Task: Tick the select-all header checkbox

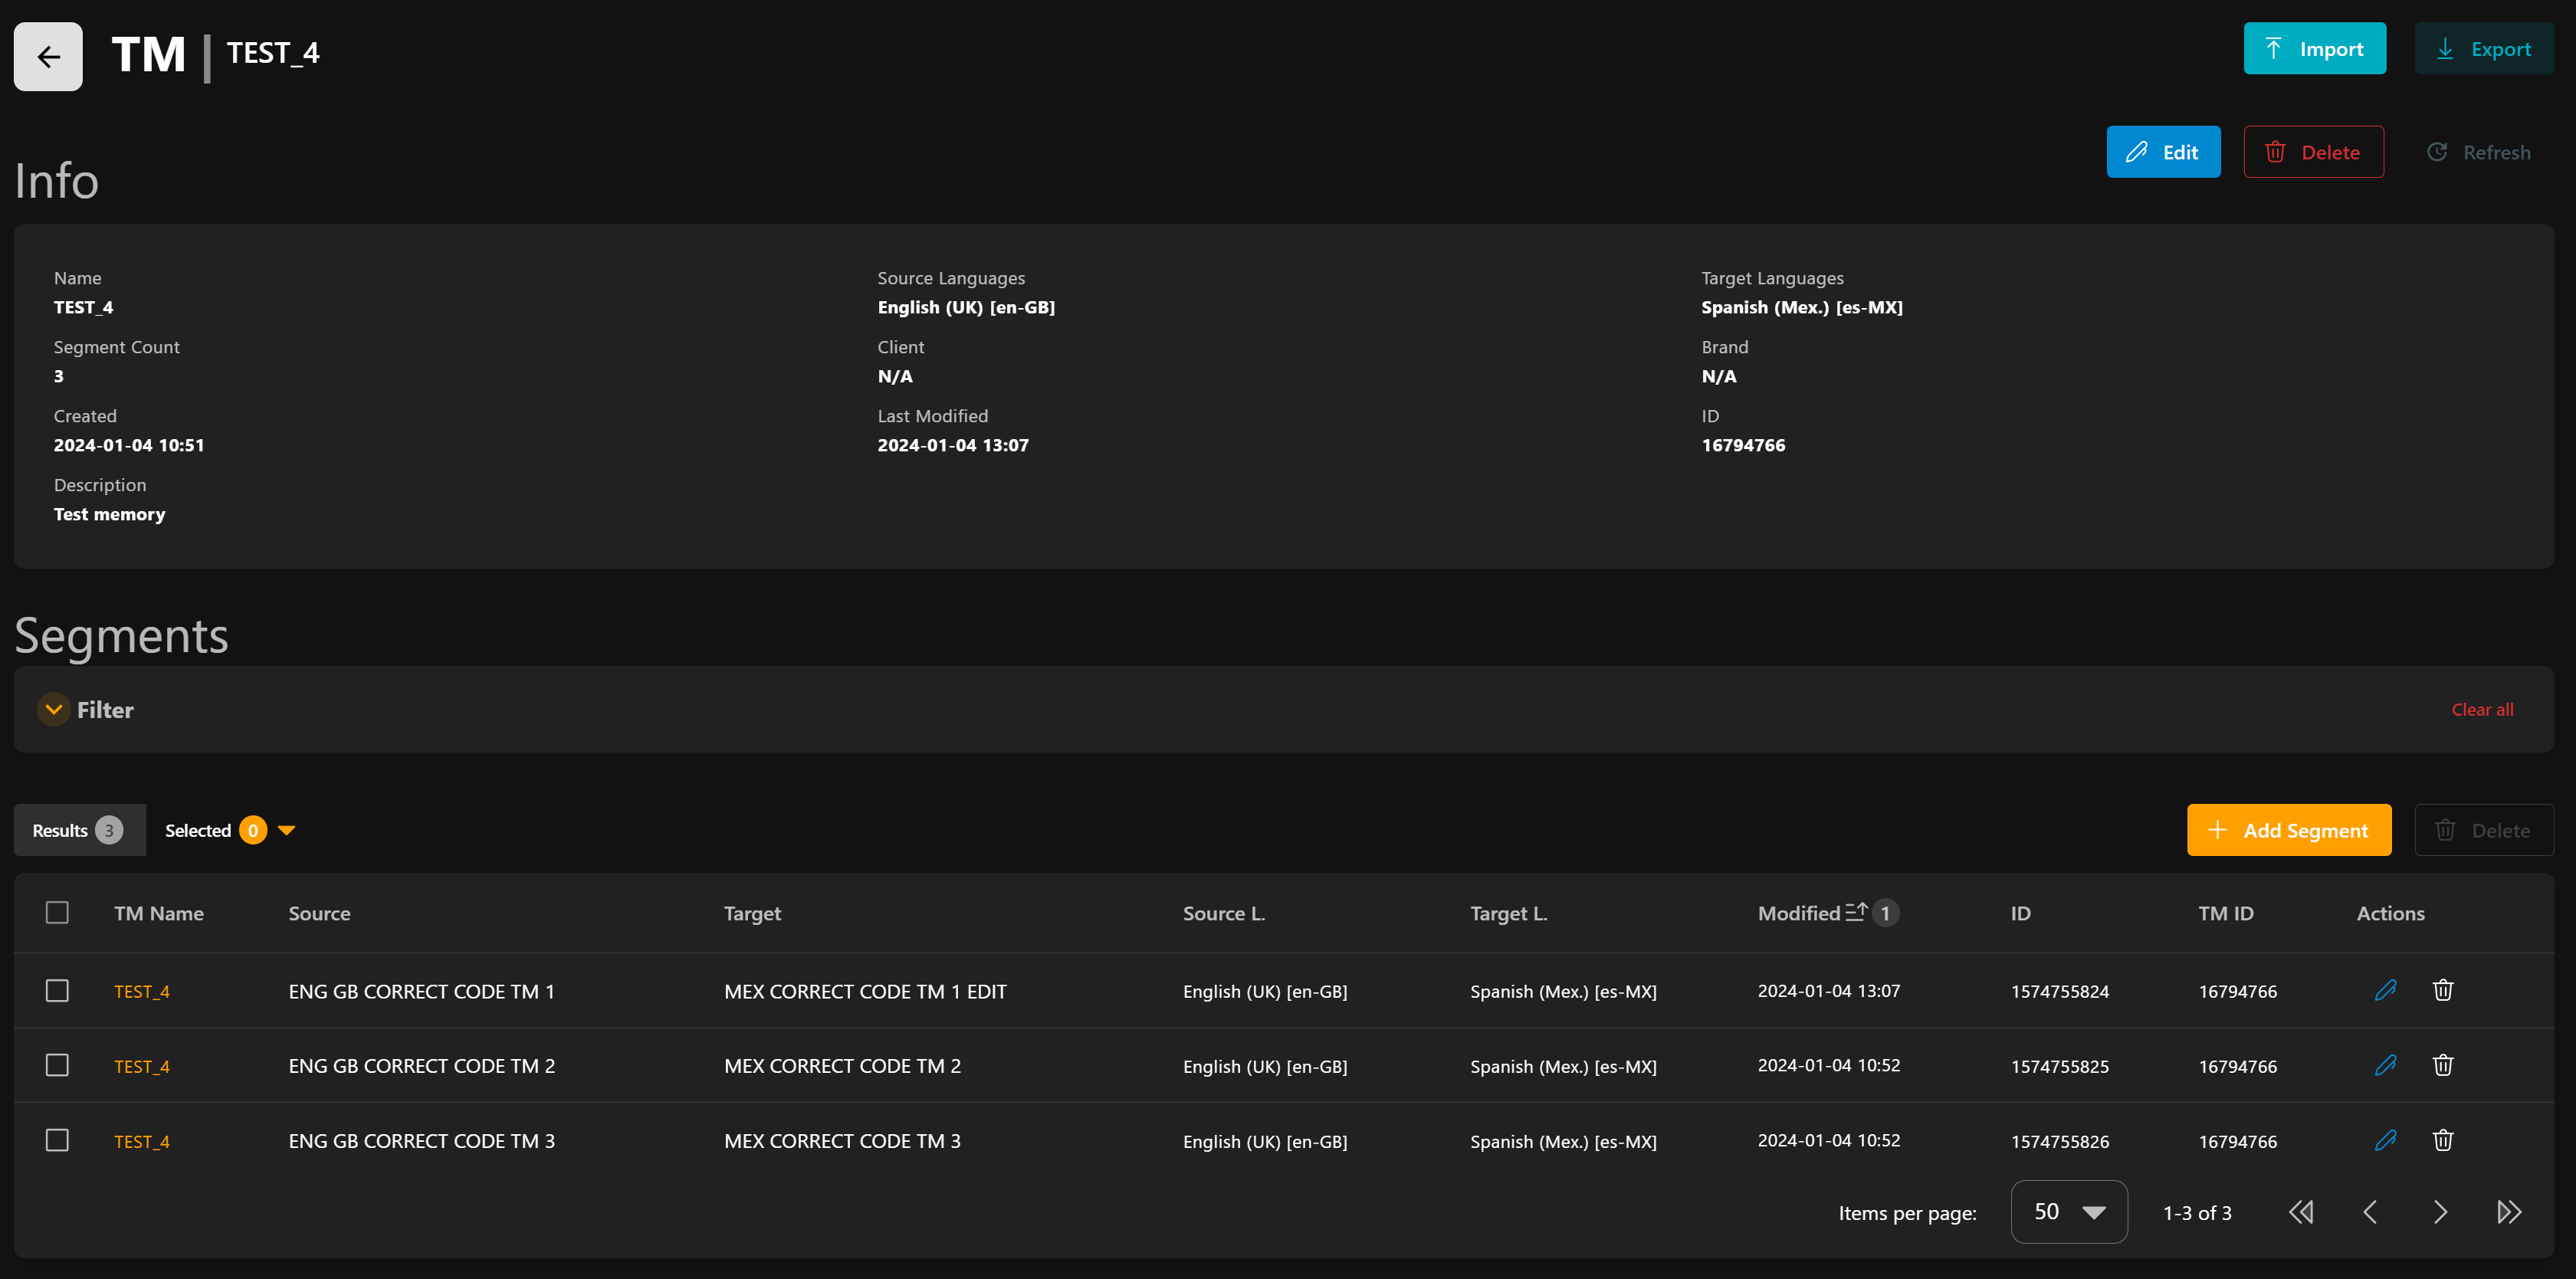Action: click(57, 912)
